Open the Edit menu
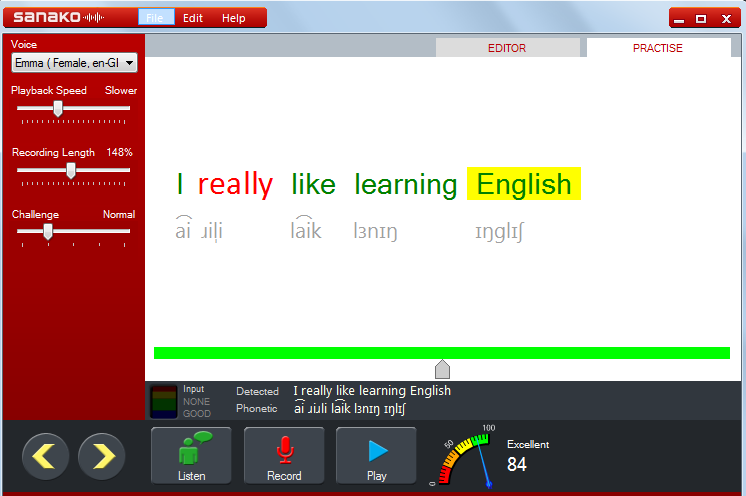Viewport: 746px width, 496px height. (x=193, y=18)
